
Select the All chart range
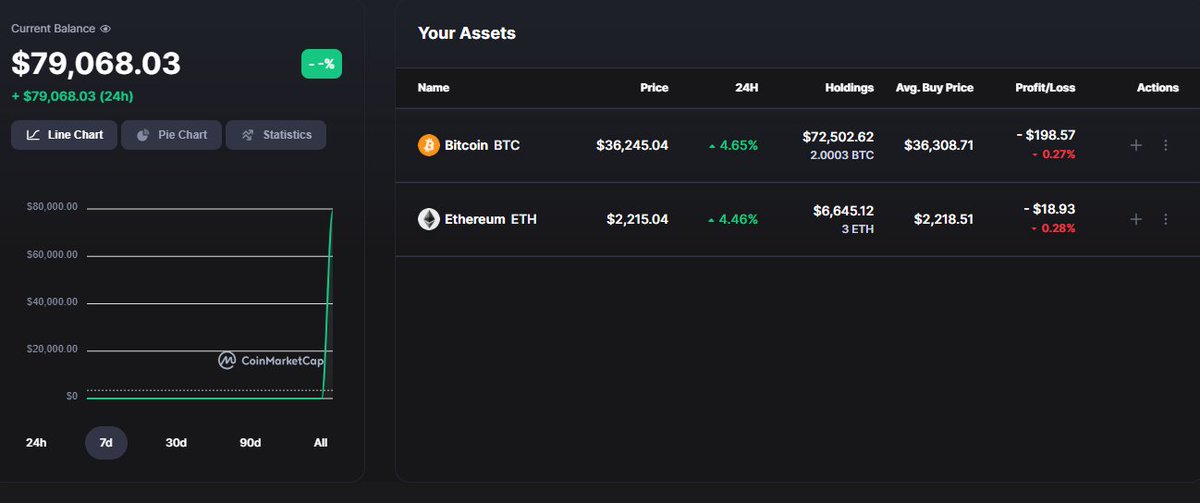tap(320, 442)
